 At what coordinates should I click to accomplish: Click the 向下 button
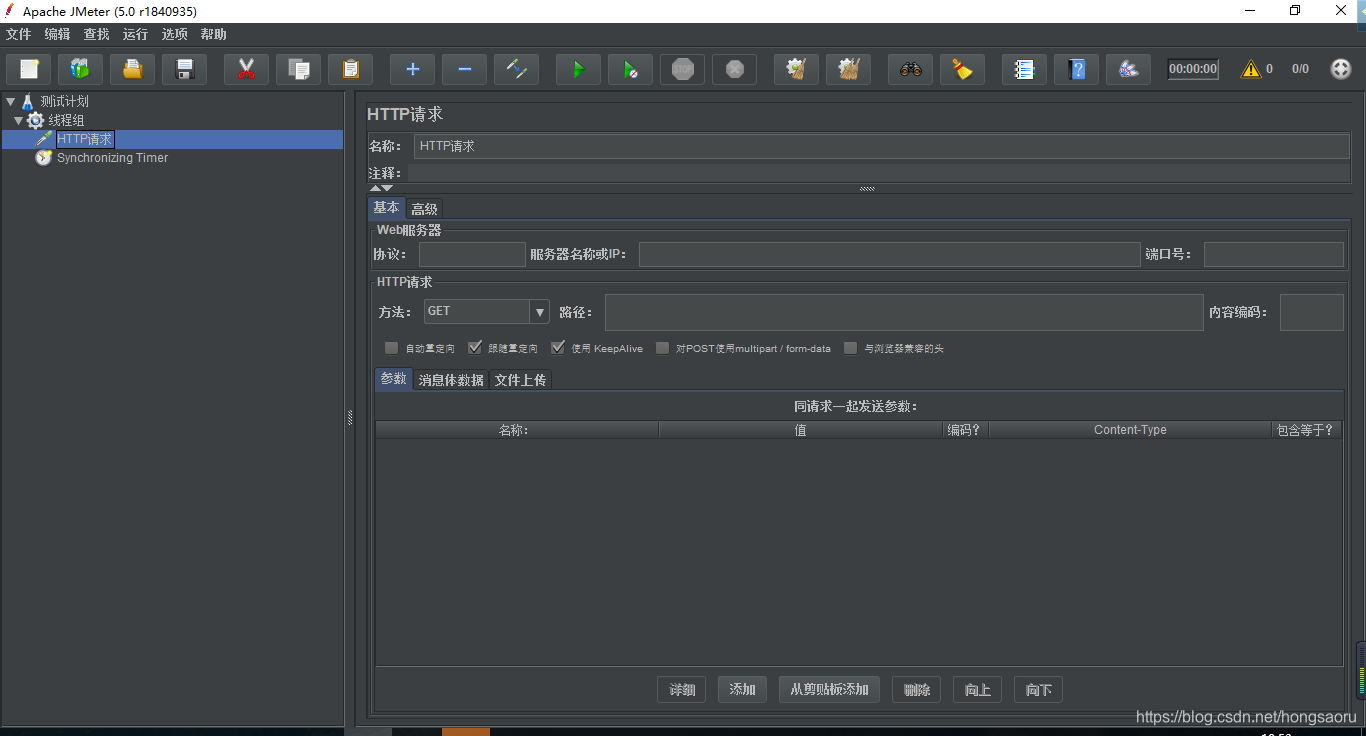point(1039,690)
